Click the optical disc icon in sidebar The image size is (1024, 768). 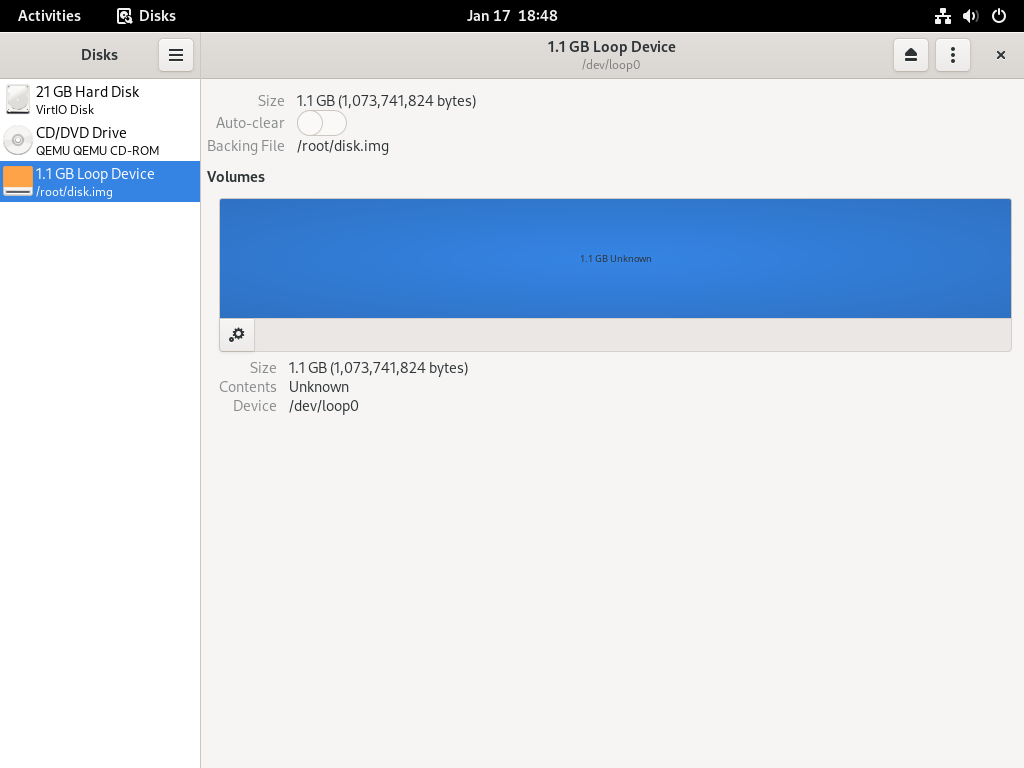pos(18,140)
